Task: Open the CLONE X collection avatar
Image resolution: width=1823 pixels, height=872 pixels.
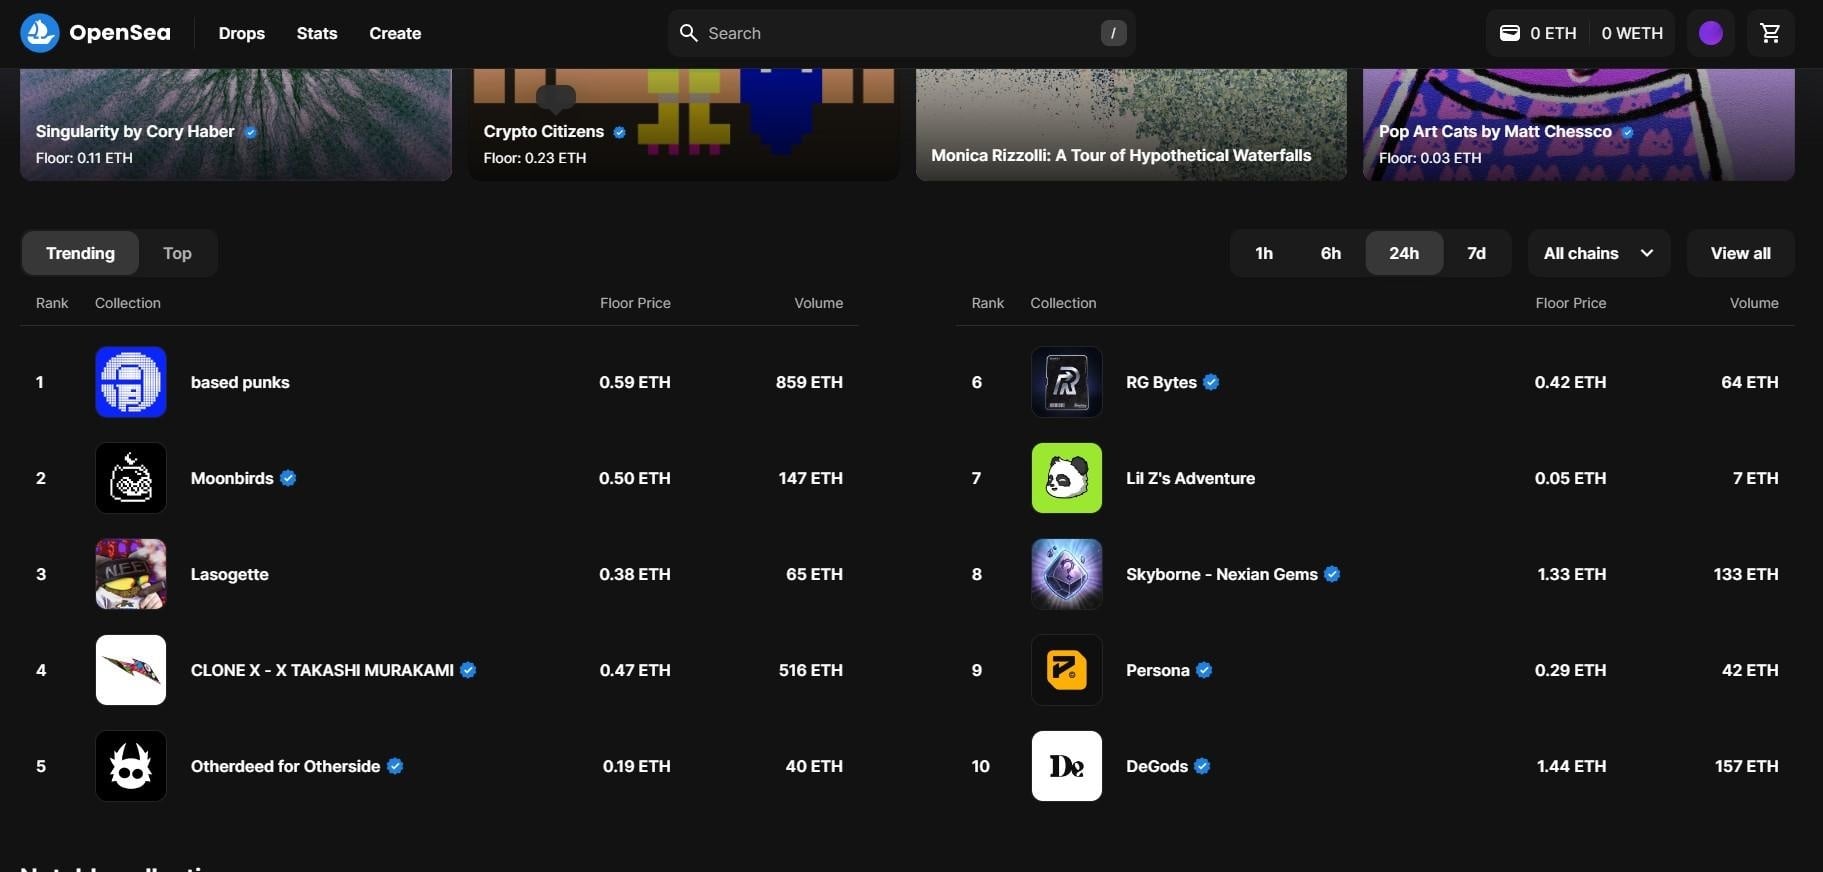Action: click(131, 670)
